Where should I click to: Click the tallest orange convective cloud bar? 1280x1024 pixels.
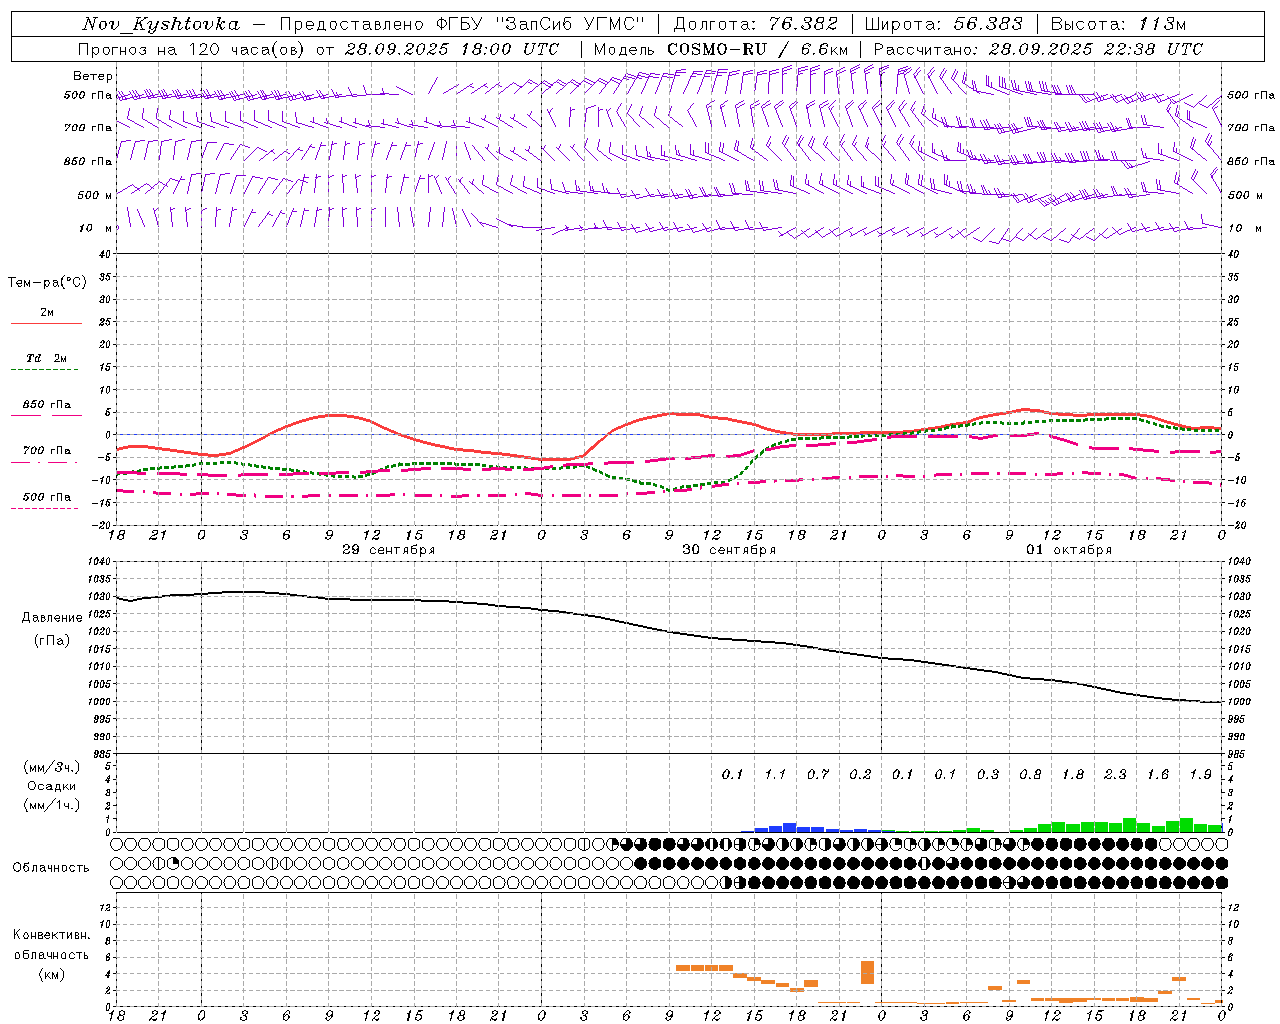click(867, 972)
